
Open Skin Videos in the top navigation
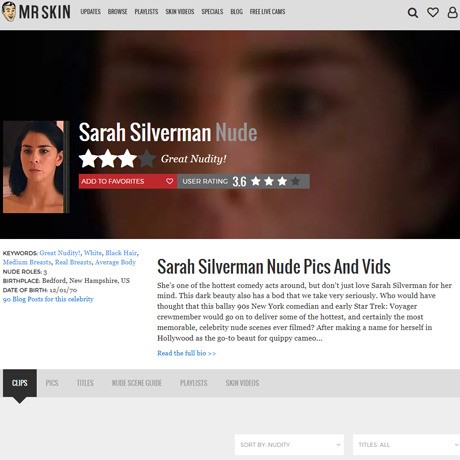pos(180,12)
